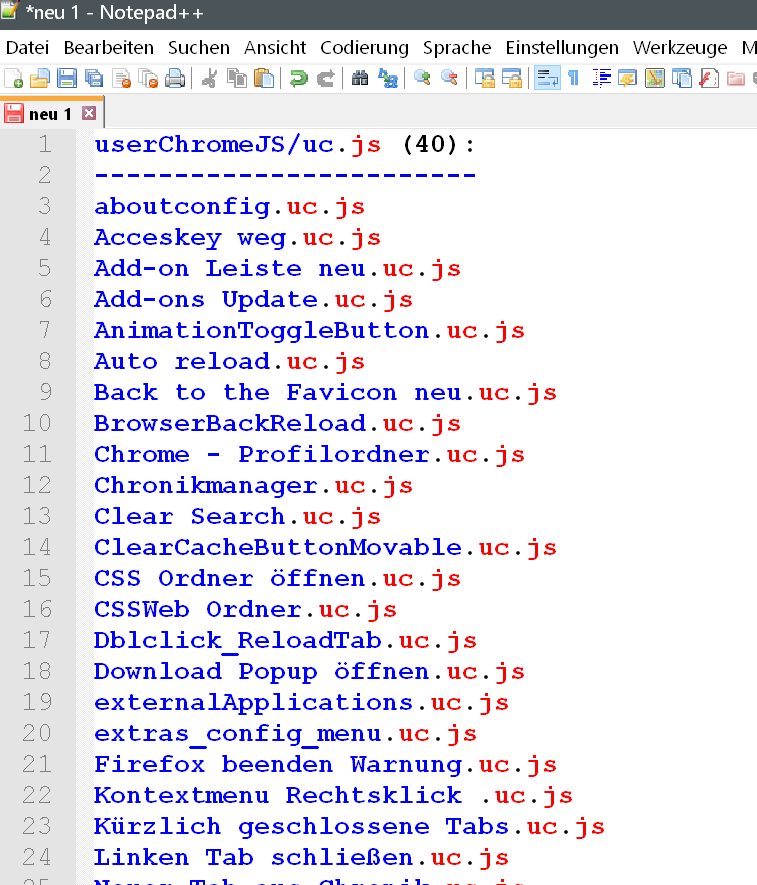Click the line 'Auto reload.uc.js'
The height and width of the screenshot is (885, 757).
coord(229,362)
